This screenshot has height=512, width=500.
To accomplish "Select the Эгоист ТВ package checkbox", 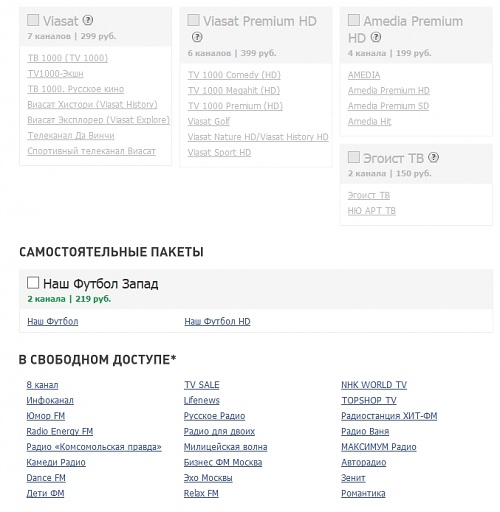I will point(354,157).
